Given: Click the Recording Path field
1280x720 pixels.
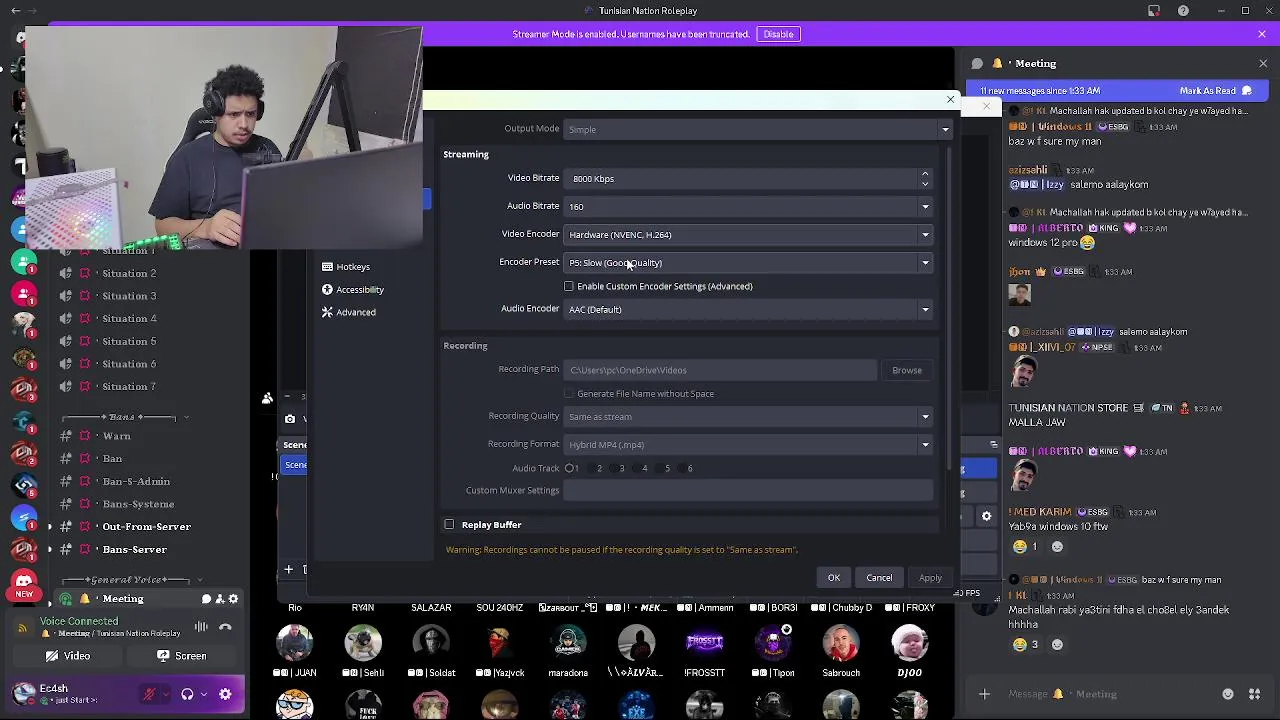Looking at the screenshot, I should pos(720,371).
